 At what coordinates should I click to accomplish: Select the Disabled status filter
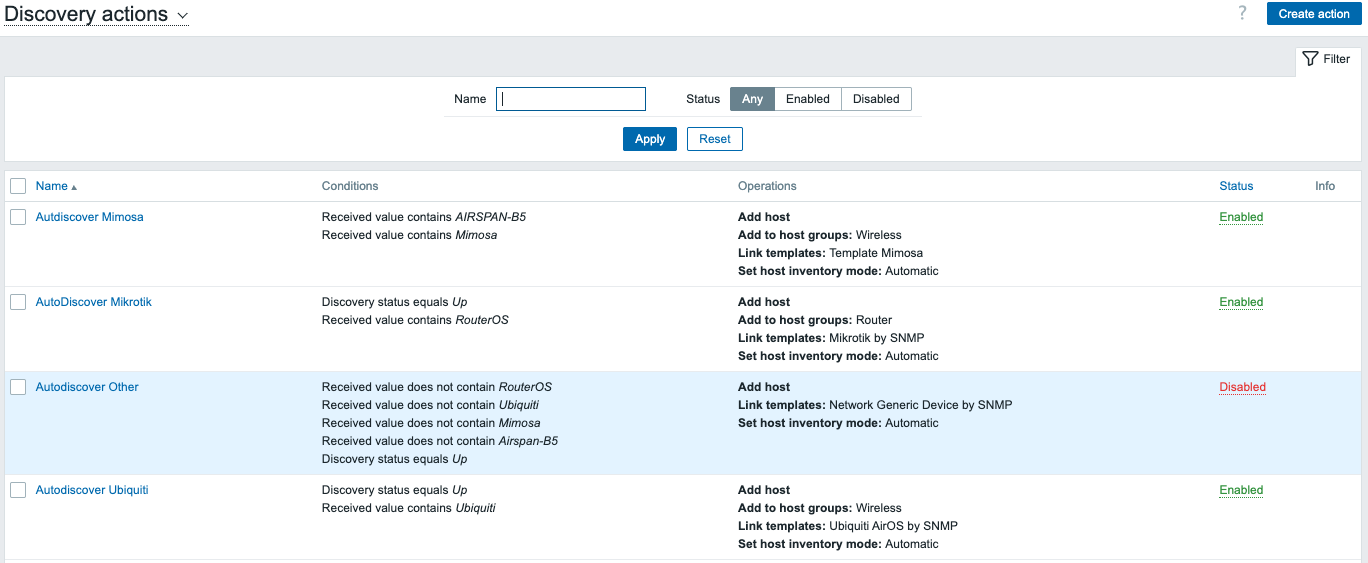point(876,99)
